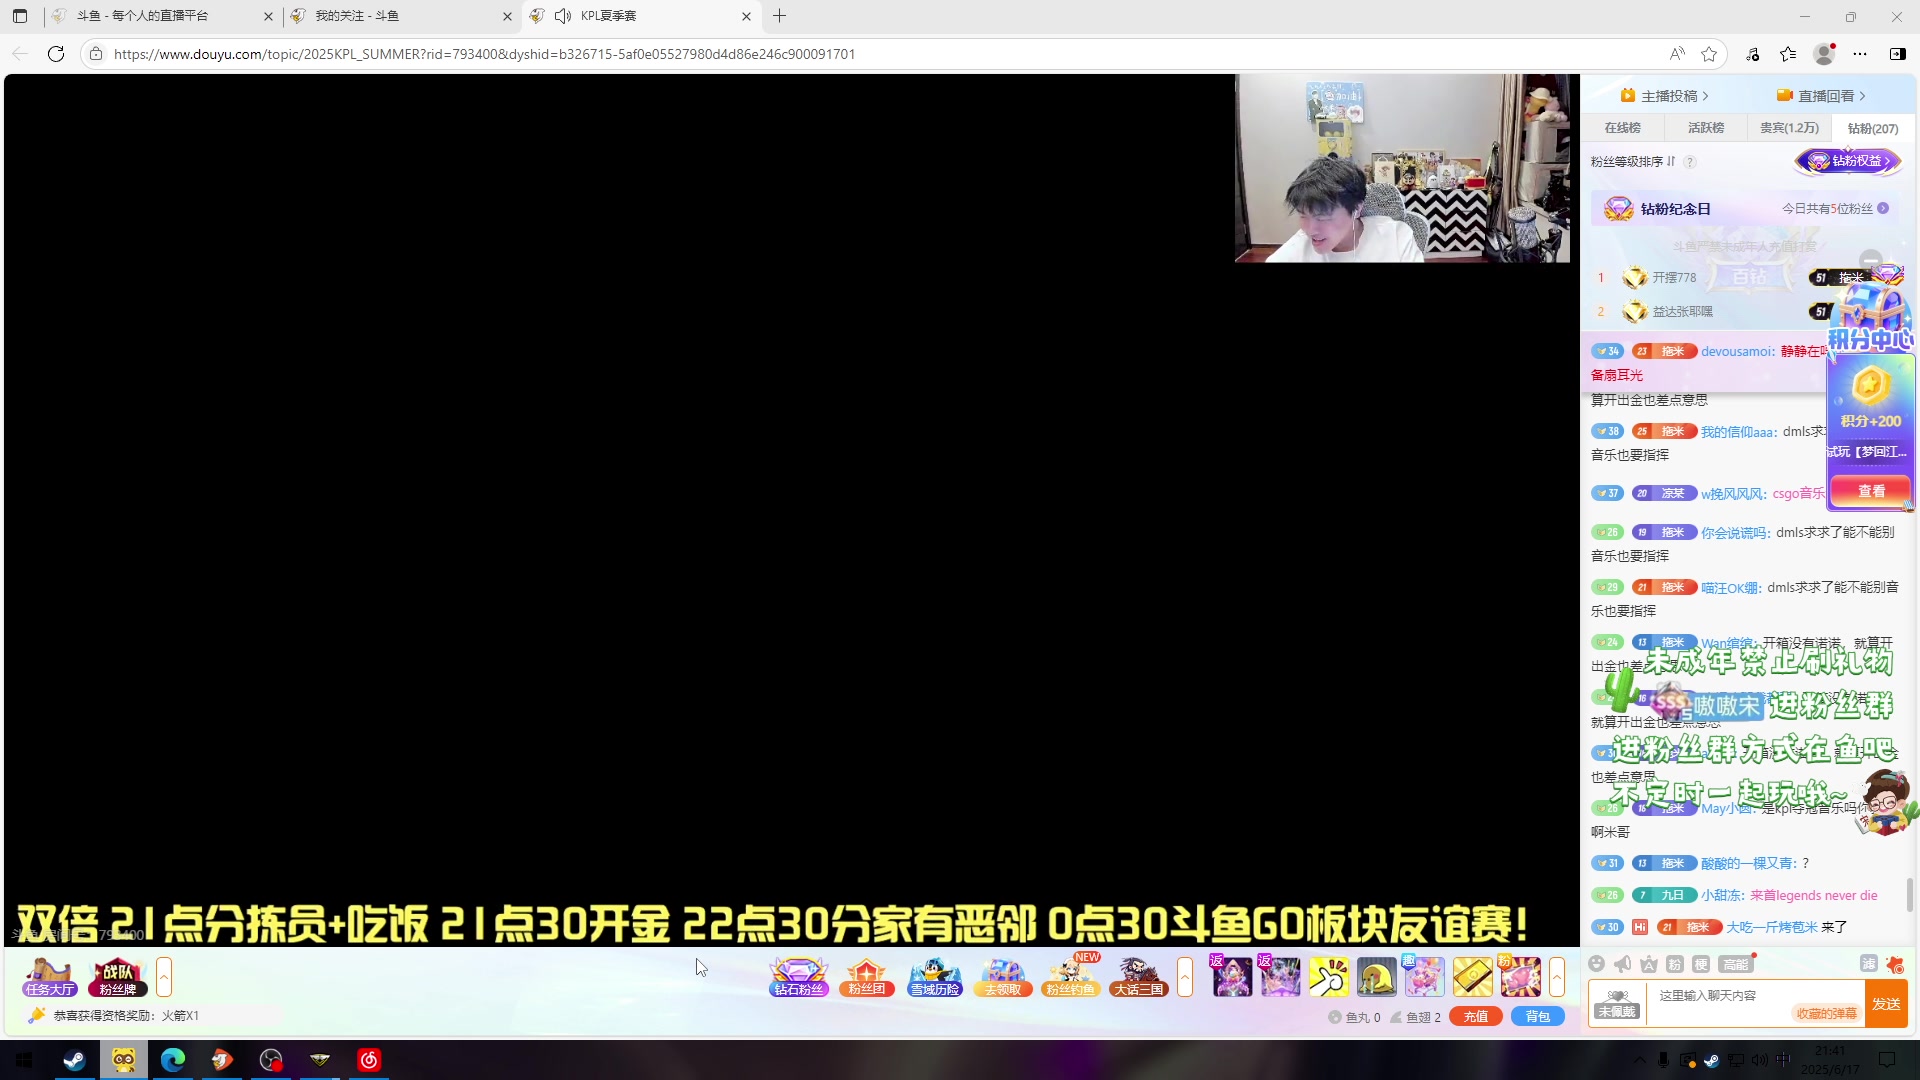Click the 未佩戴 fan badge selector
Viewport: 1920px width, 1080px height.
click(x=1617, y=1004)
